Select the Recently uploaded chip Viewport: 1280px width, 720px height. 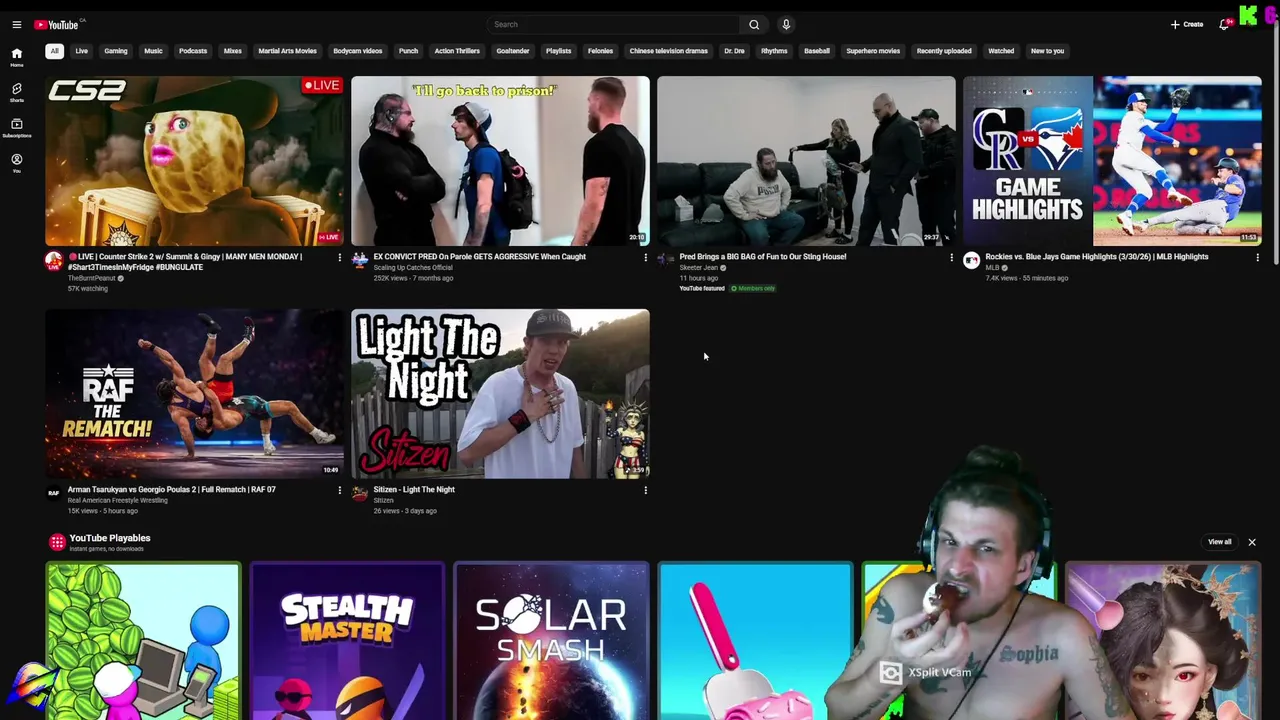944,51
